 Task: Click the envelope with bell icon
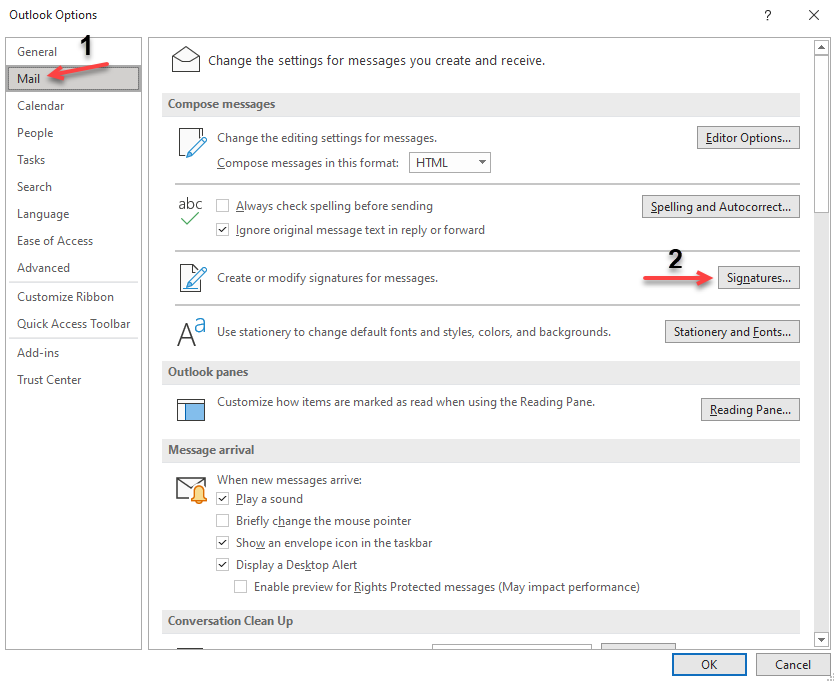[191, 490]
